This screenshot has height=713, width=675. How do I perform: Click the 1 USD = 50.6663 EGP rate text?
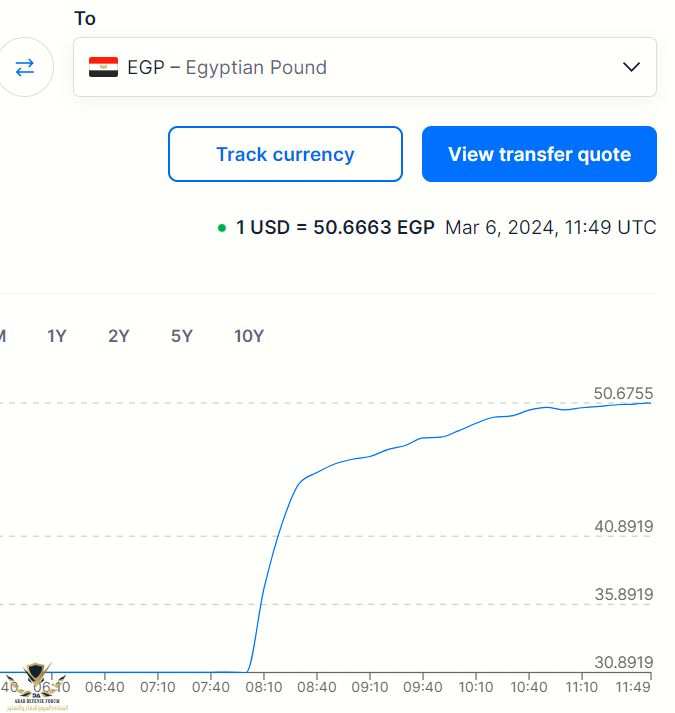coord(335,227)
